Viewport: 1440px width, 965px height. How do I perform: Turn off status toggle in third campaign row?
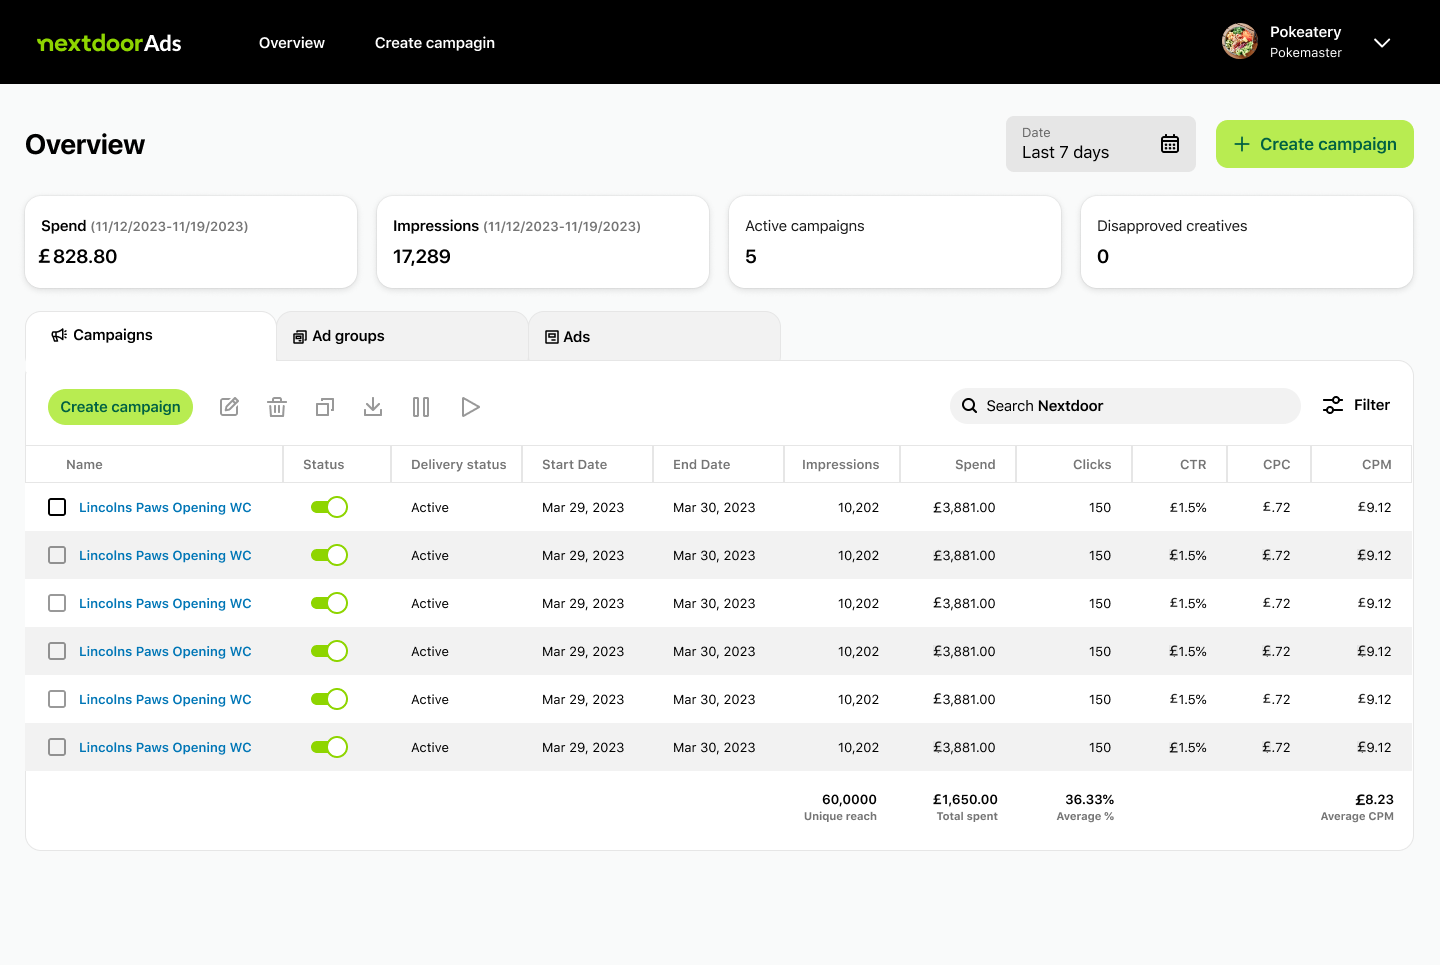coord(329,603)
